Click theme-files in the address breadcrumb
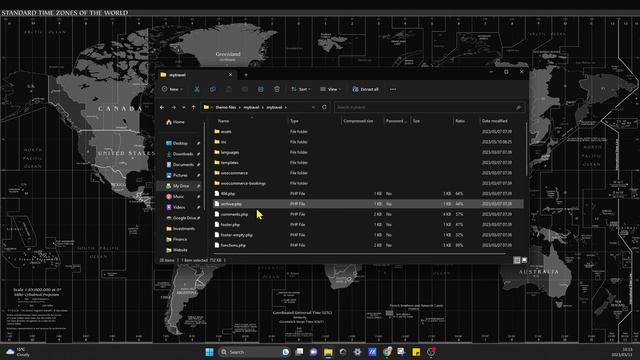640x360 pixels. (226, 107)
